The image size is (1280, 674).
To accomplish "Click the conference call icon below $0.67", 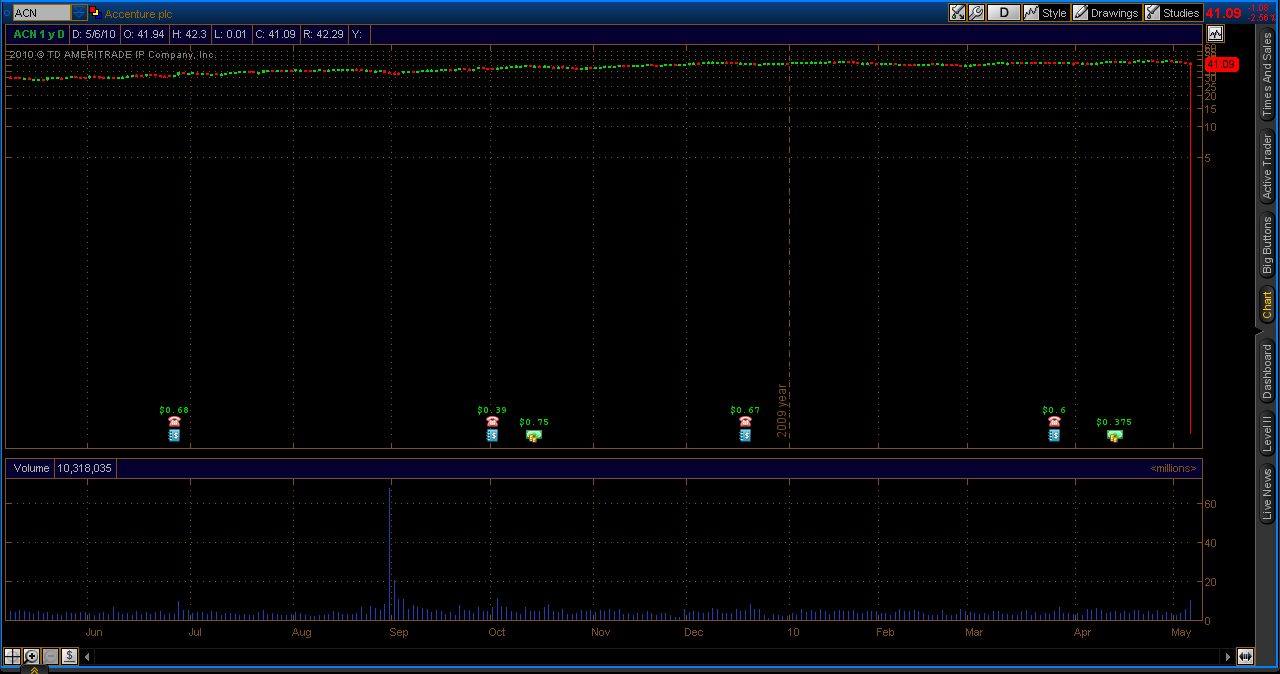I will point(745,436).
